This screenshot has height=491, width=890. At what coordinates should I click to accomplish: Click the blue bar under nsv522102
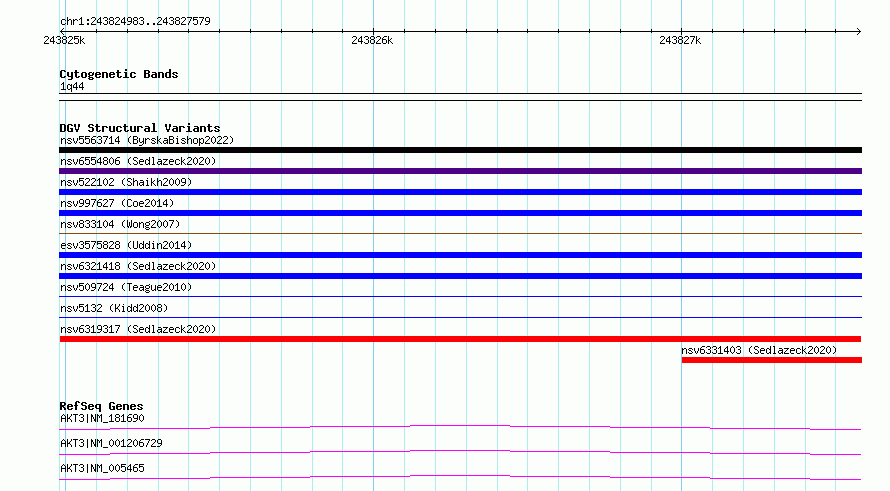[460, 192]
